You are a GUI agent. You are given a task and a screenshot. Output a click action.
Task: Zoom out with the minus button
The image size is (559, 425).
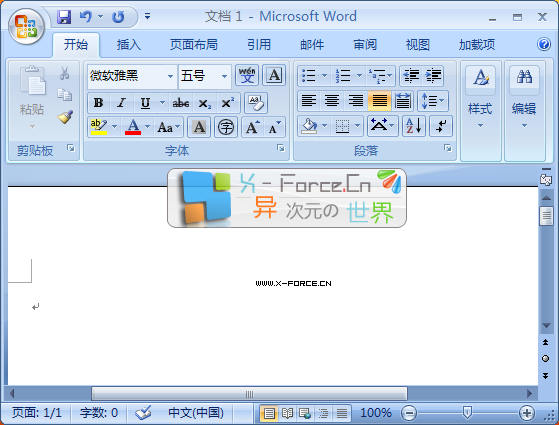point(409,413)
